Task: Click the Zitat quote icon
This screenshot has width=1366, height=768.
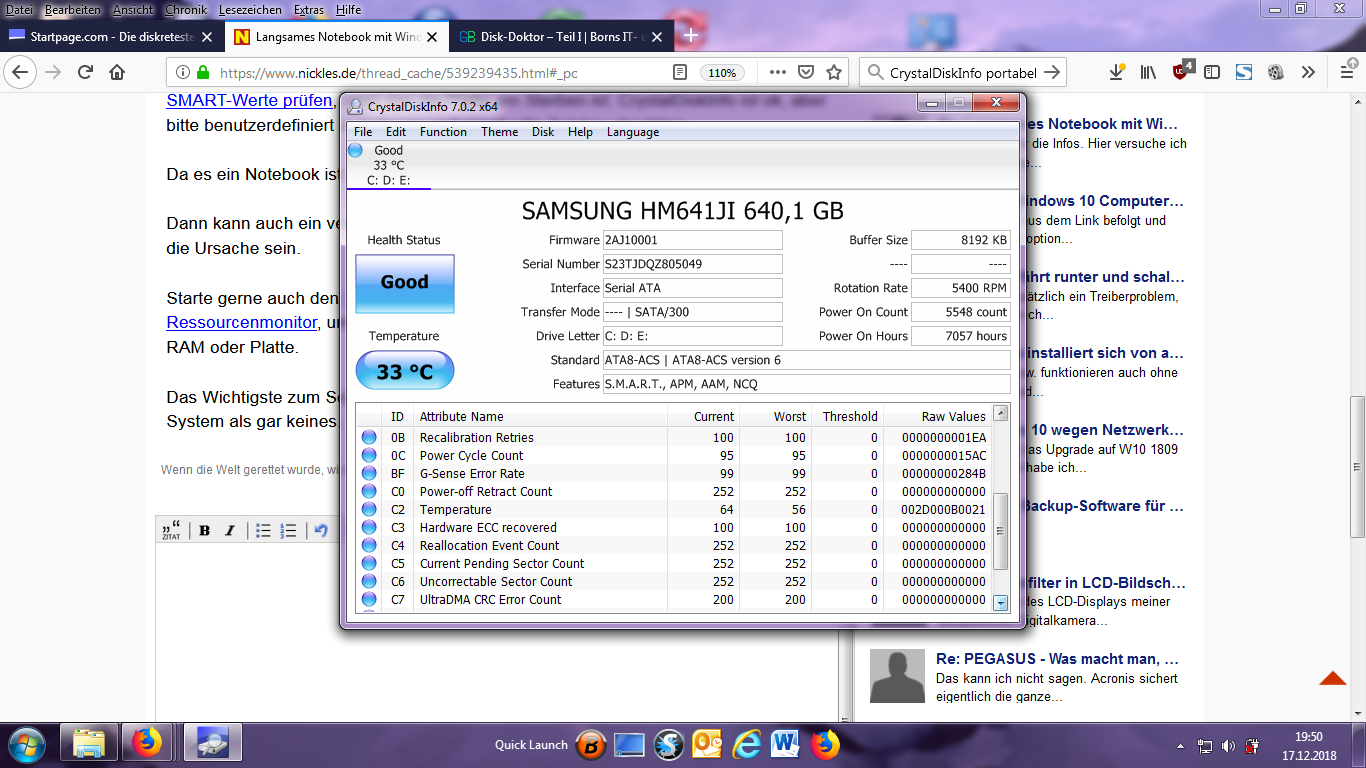Action: [x=172, y=531]
